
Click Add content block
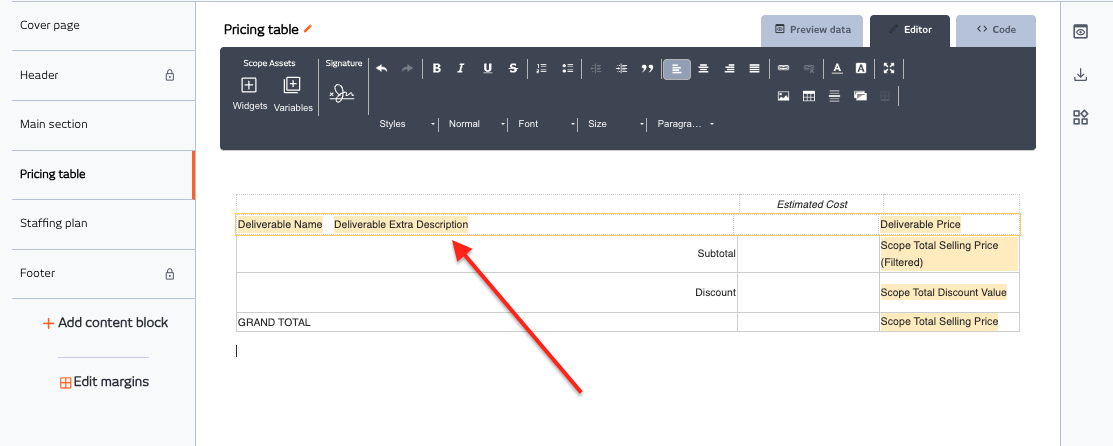point(105,323)
